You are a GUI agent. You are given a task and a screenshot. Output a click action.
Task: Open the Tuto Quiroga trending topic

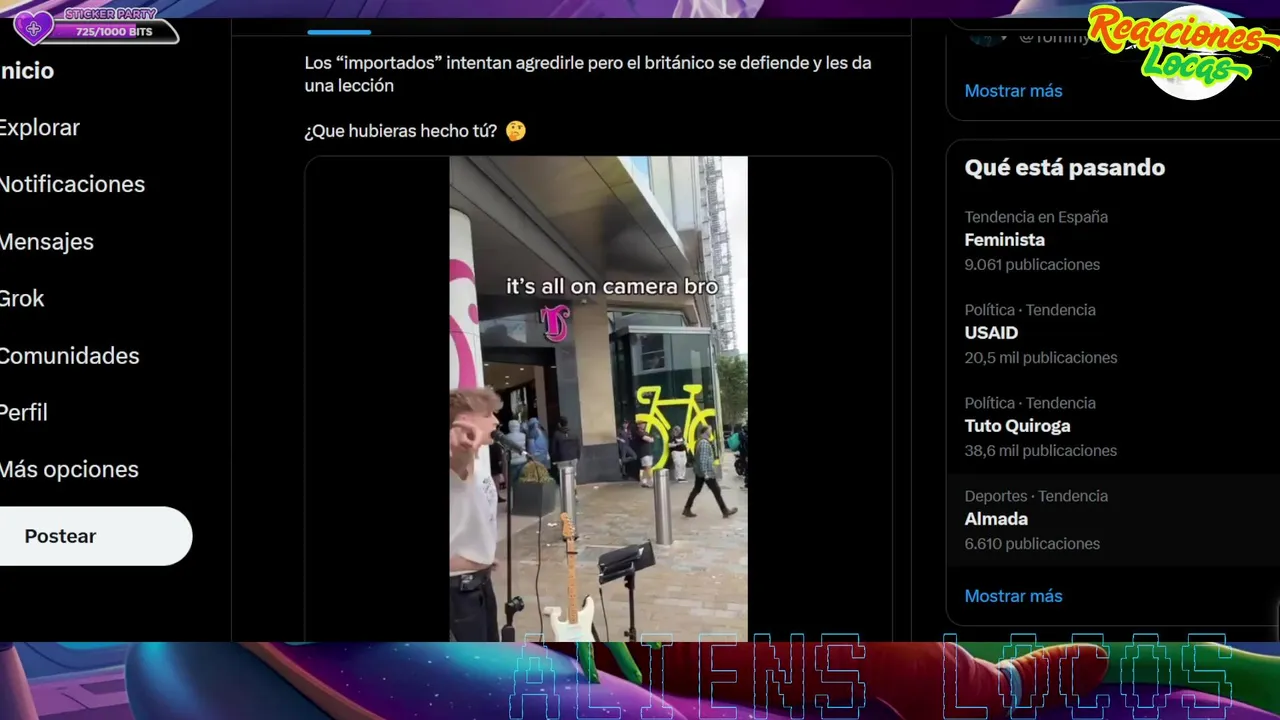[x=1017, y=426]
